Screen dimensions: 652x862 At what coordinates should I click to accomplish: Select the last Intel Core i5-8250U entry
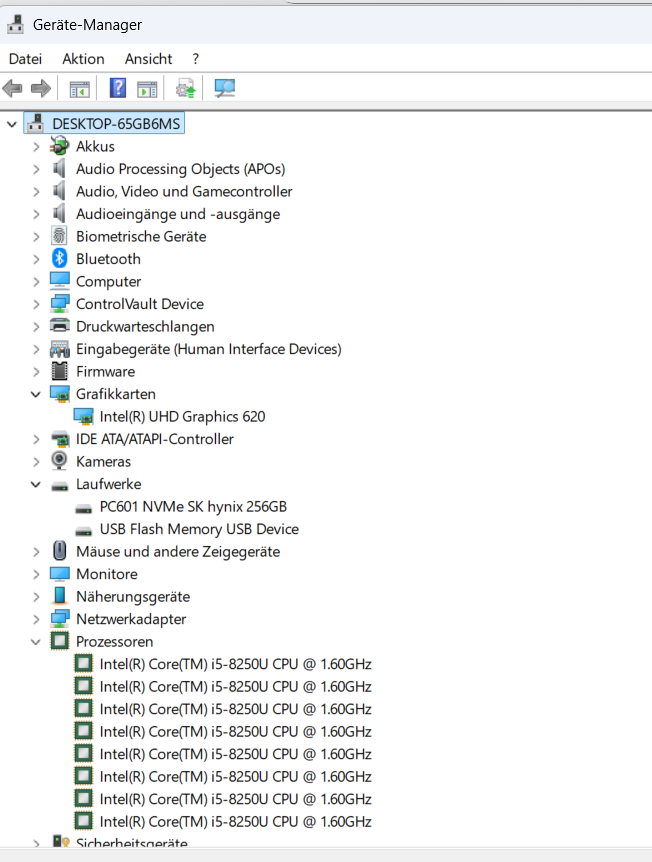point(235,821)
